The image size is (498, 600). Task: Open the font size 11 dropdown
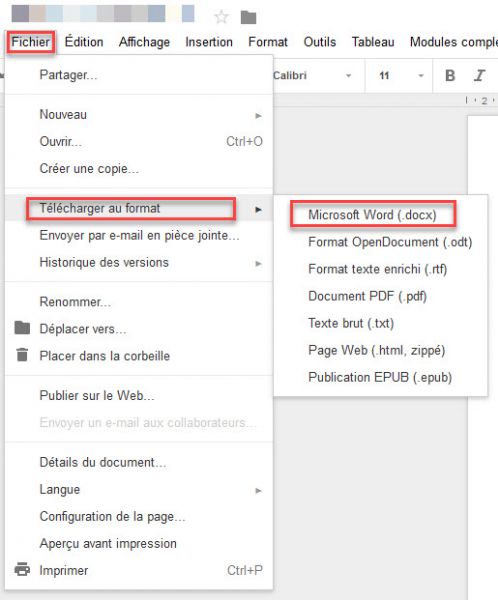(401, 76)
